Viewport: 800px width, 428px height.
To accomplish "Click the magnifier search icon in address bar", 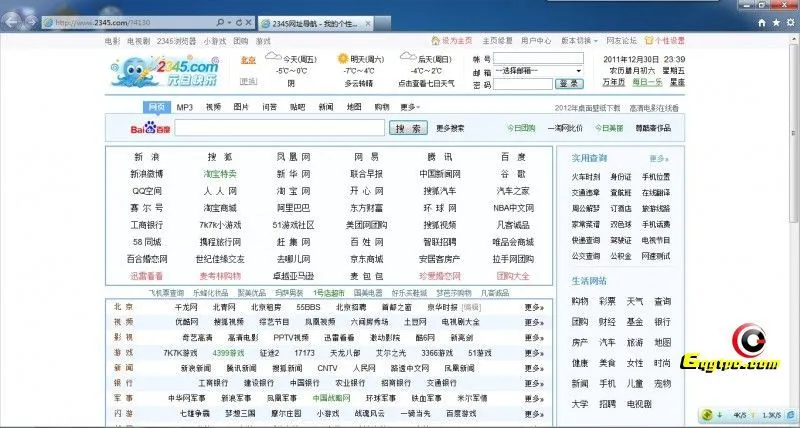I will (220, 22).
